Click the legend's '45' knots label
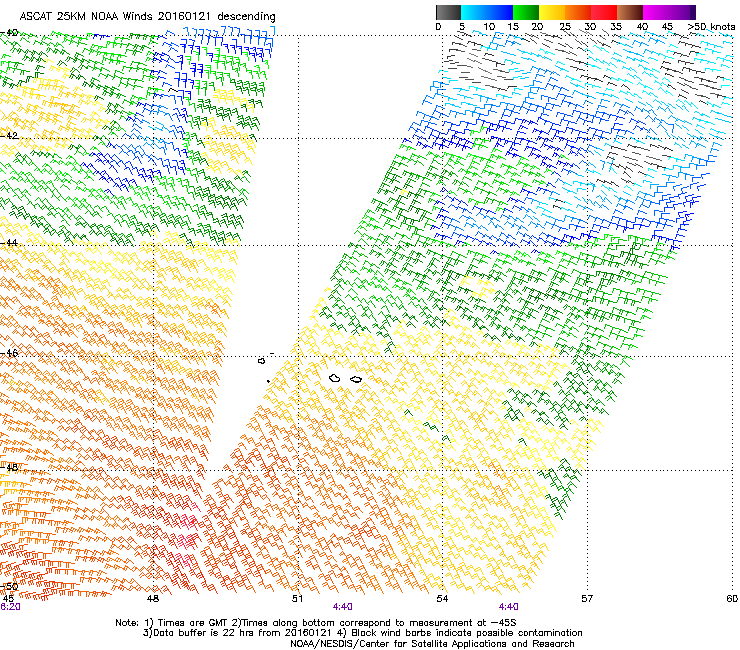The width and height of the screenshot is (740, 650). (x=667, y=26)
